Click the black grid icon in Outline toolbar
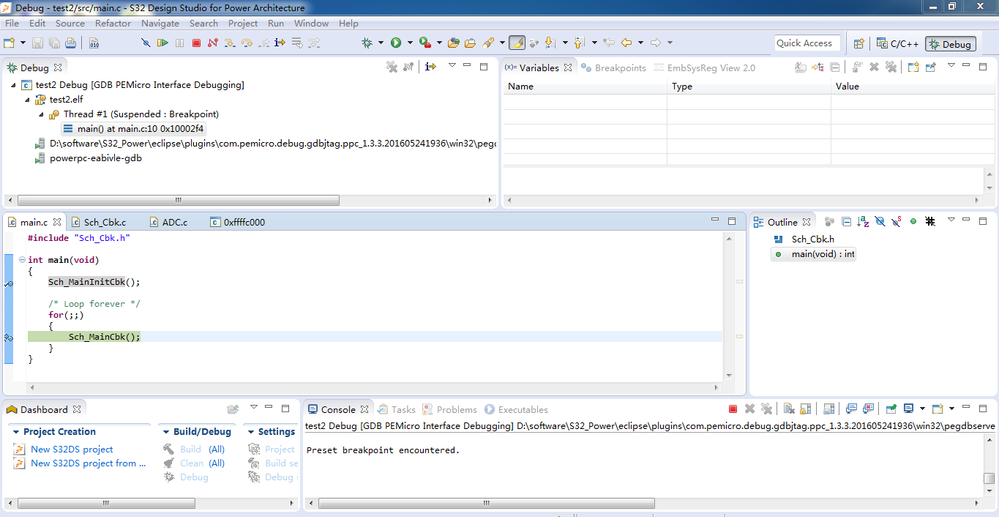Image resolution: width=999 pixels, height=517 pixels. coord(930,222)
